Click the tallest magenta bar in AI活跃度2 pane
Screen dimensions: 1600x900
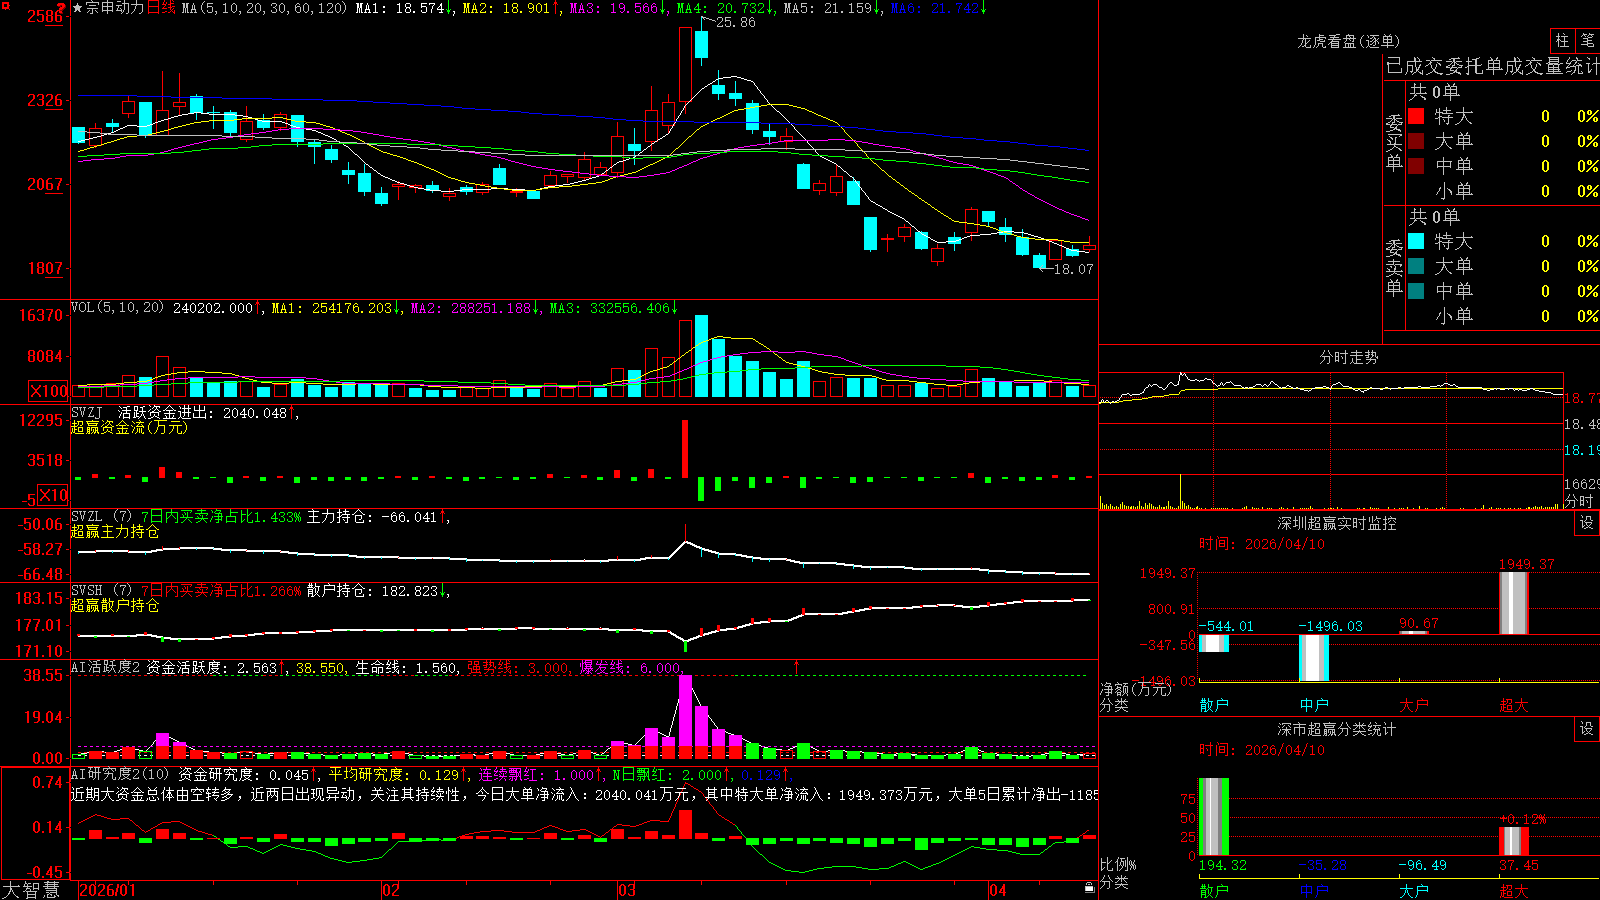[x=685, y=717]
